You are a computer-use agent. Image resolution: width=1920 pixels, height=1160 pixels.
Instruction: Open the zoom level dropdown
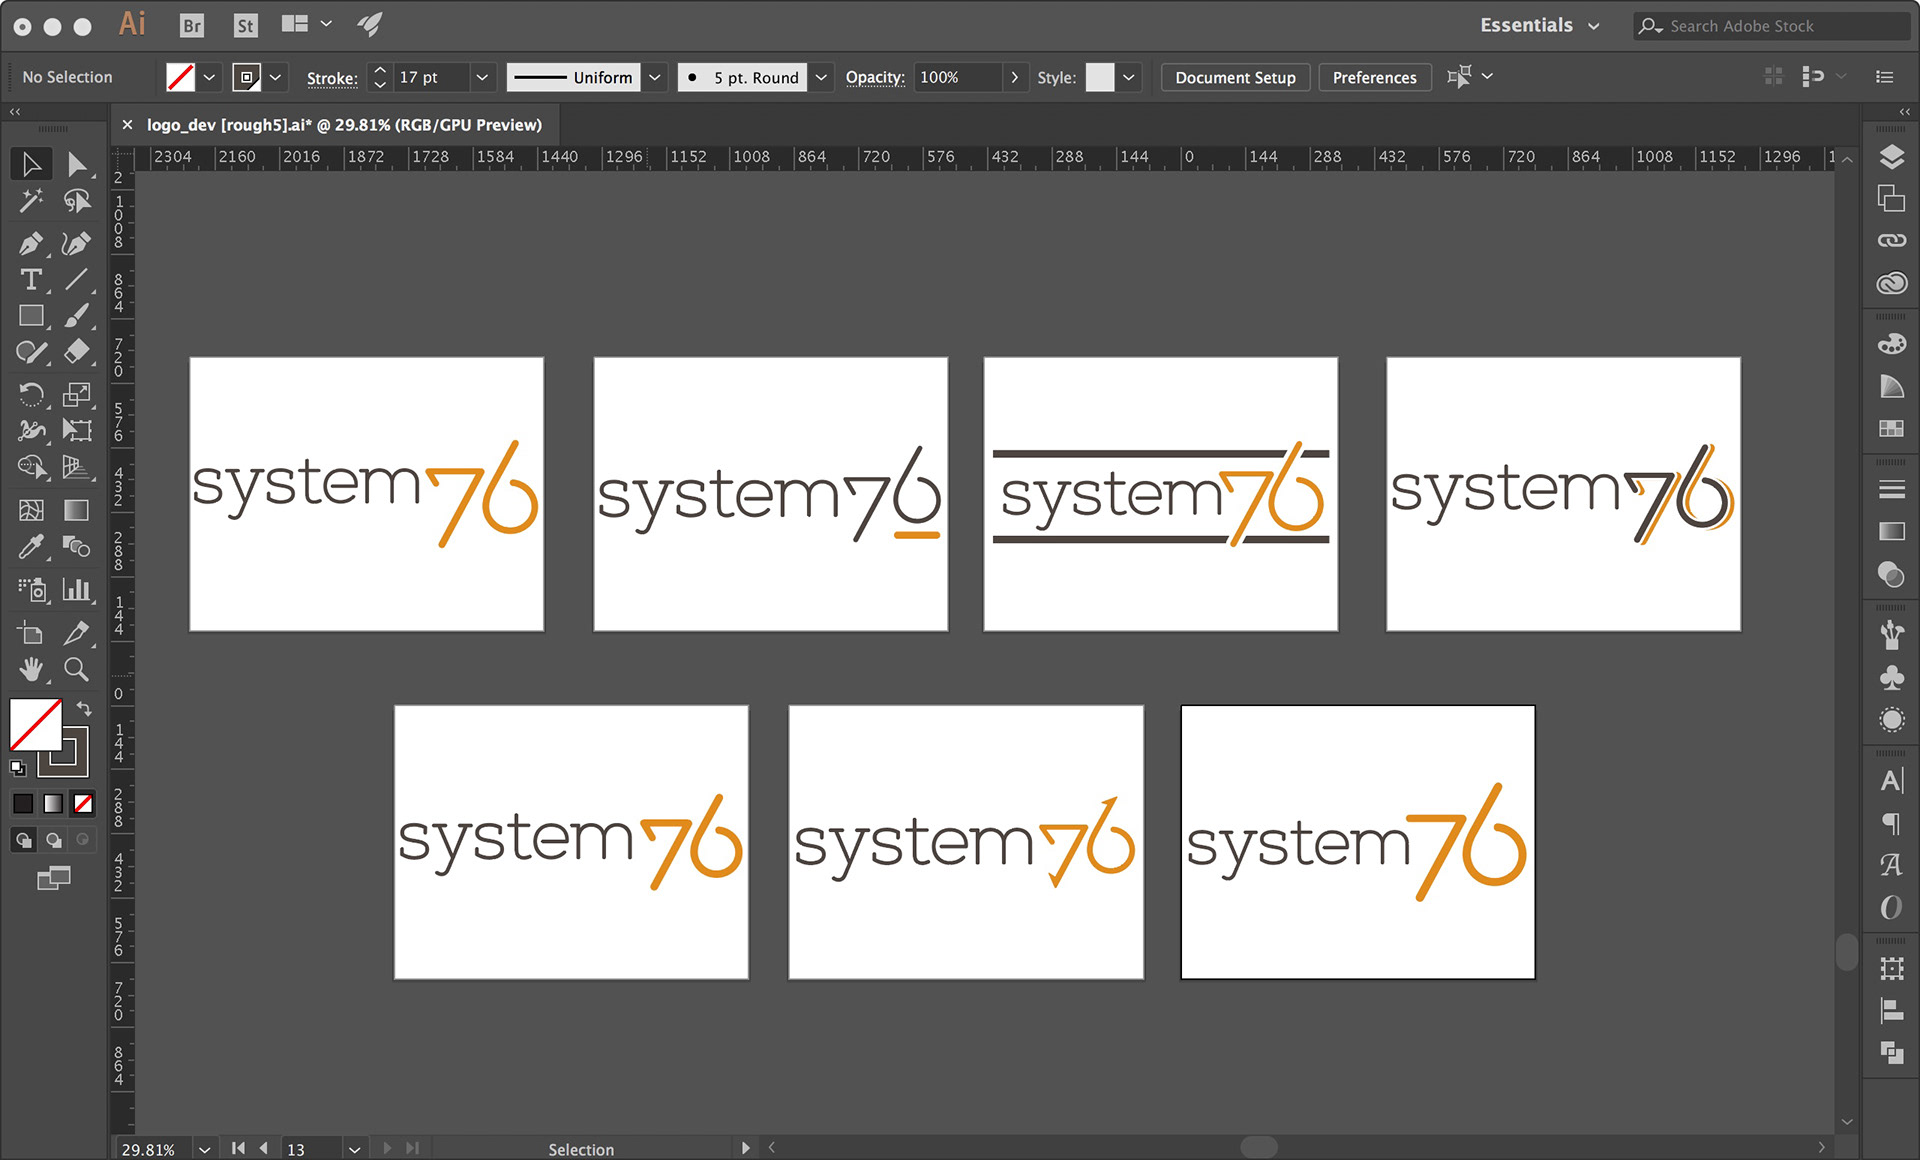click(x=204, y=1149)
